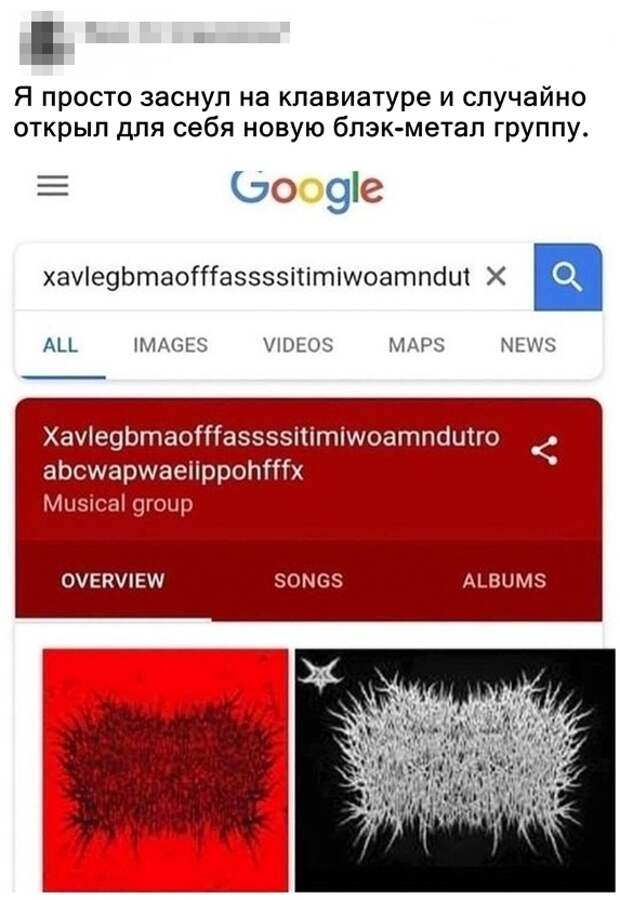Tap the share icon in red panel
This screenshot has height=900, width=620.
pyautogui.click(x=545, y=451)
